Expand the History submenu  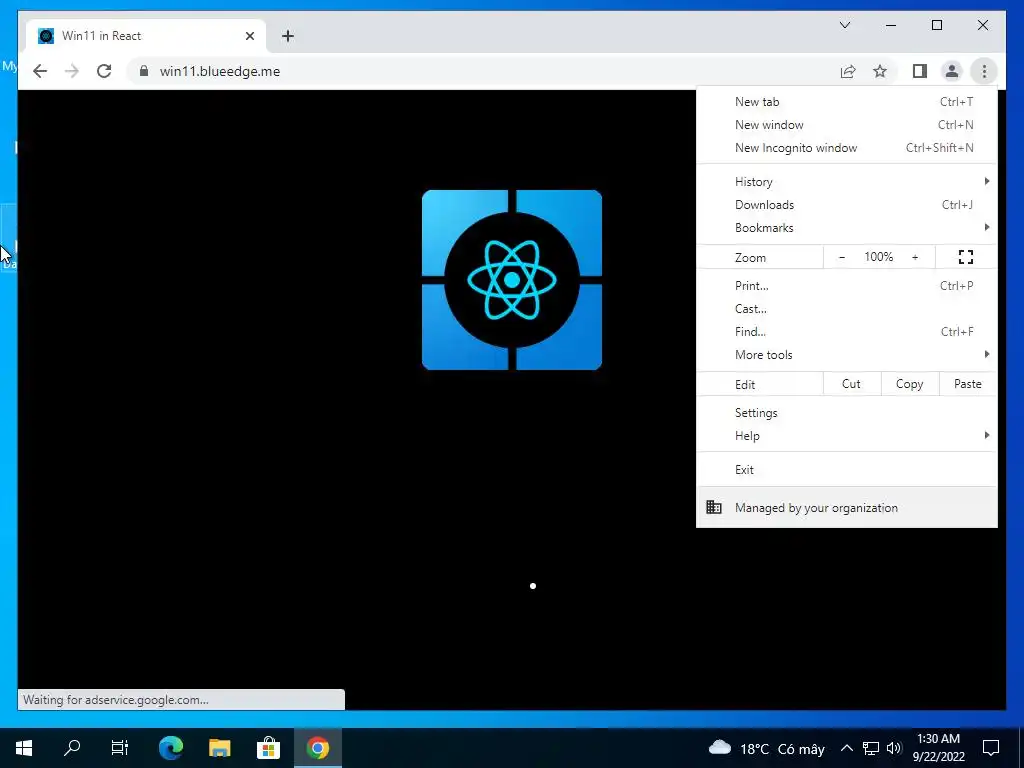click(846, 182)
